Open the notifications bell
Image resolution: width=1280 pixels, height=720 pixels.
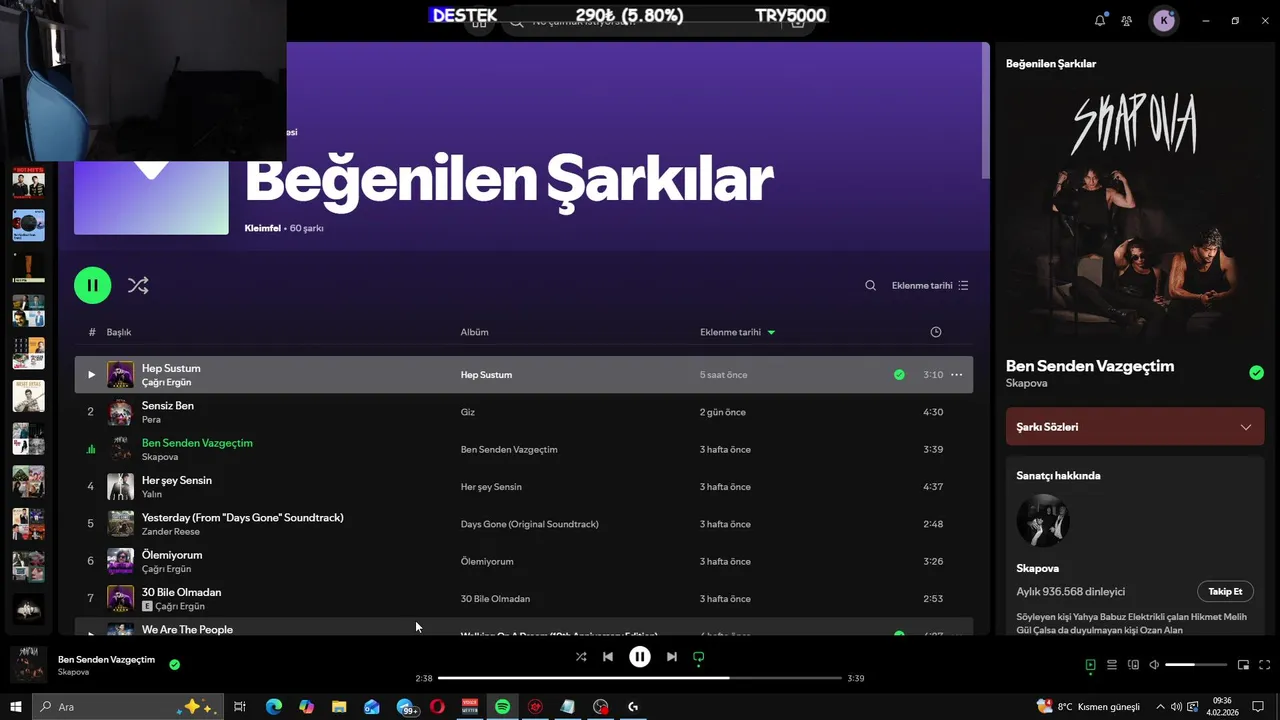pyautogui.click(x=1100, y=20)
